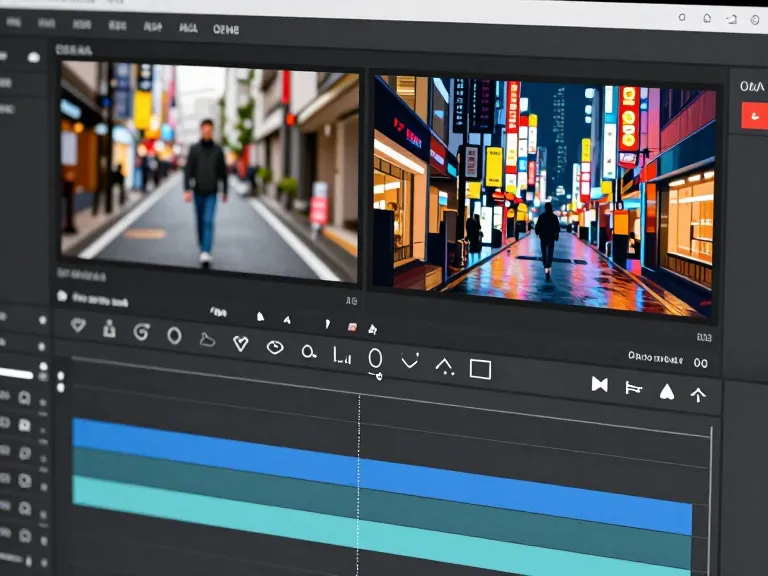768x576 pixels.
Task: Select the solid spade-shaped marker icon
Action: click(x=667, y=392)
